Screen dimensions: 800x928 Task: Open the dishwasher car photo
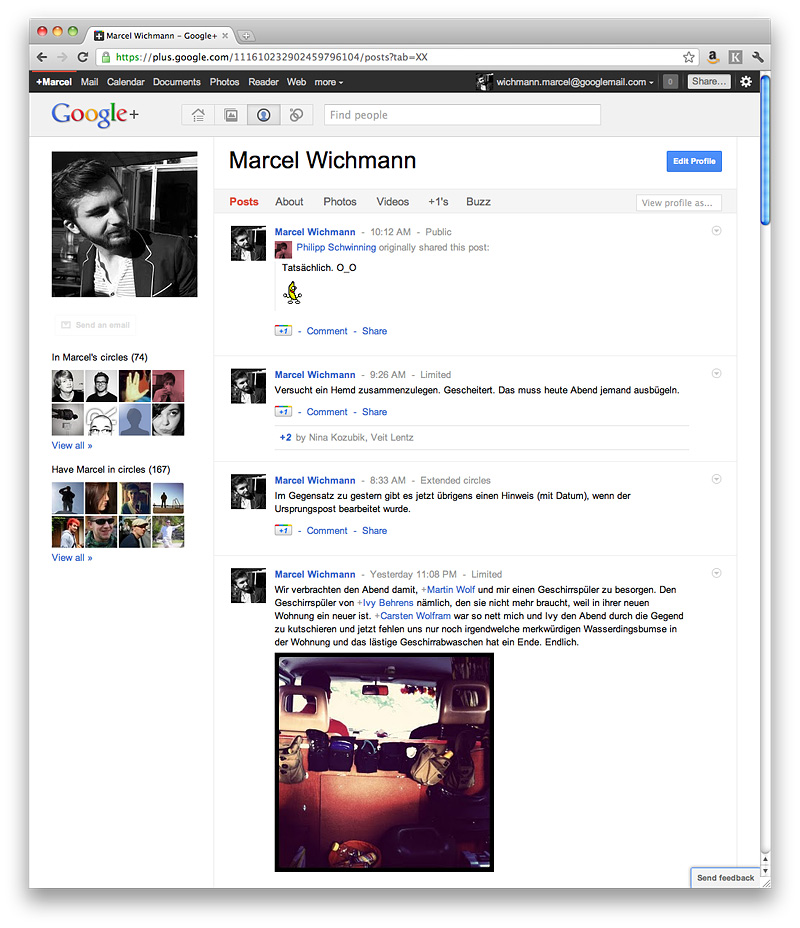[x=384, y=762]
